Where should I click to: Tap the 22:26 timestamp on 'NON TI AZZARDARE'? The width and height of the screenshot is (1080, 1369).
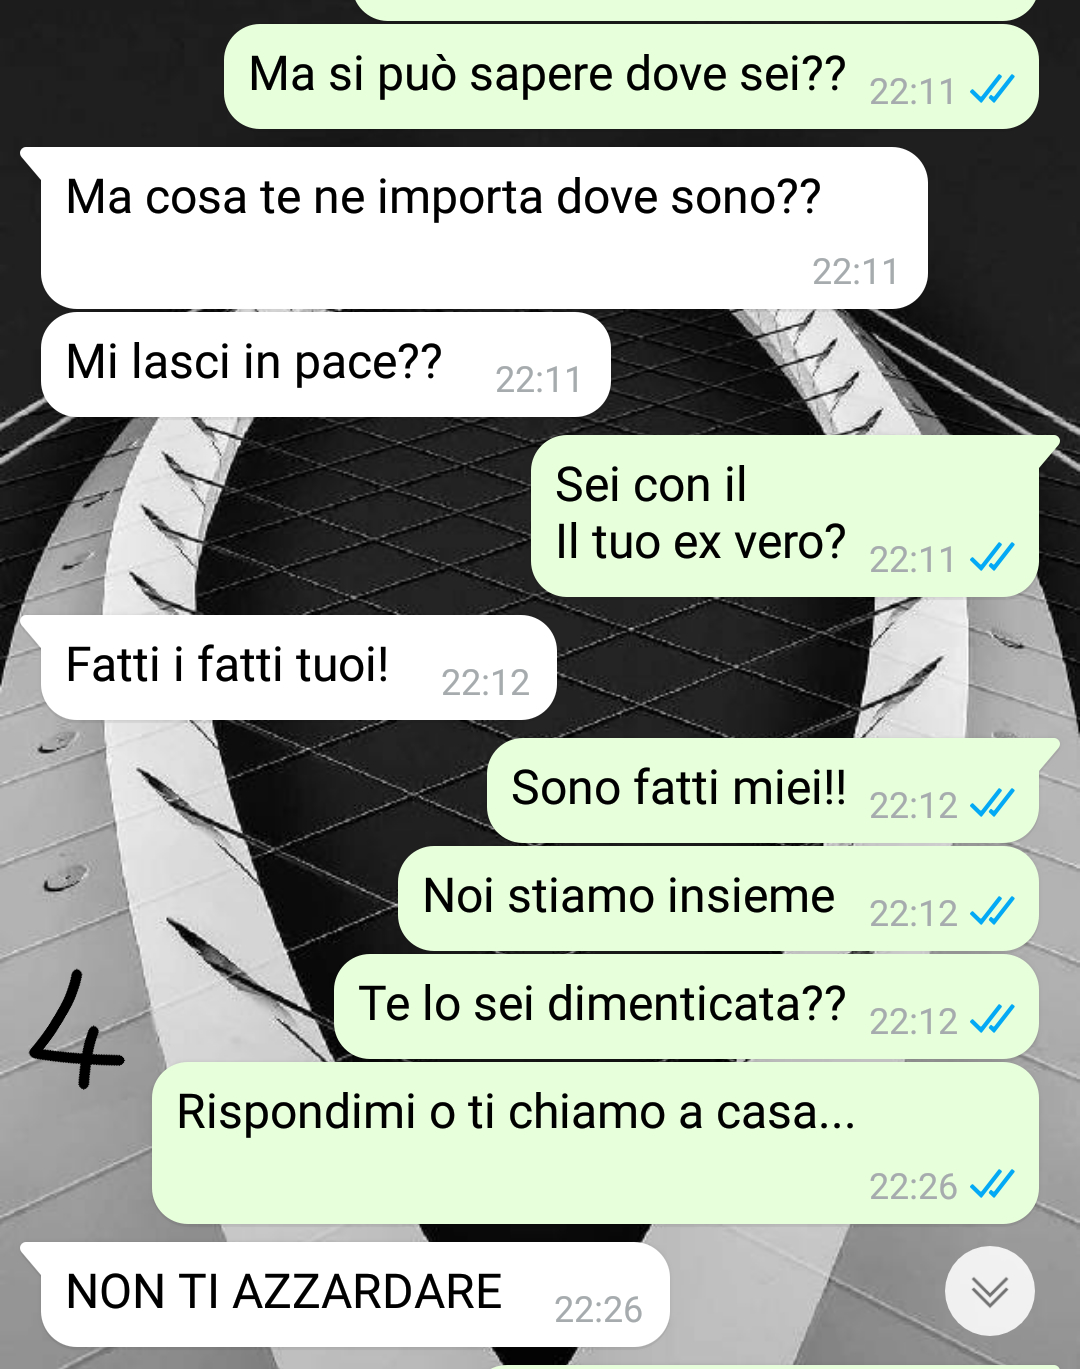click(x=598, y=1309)
